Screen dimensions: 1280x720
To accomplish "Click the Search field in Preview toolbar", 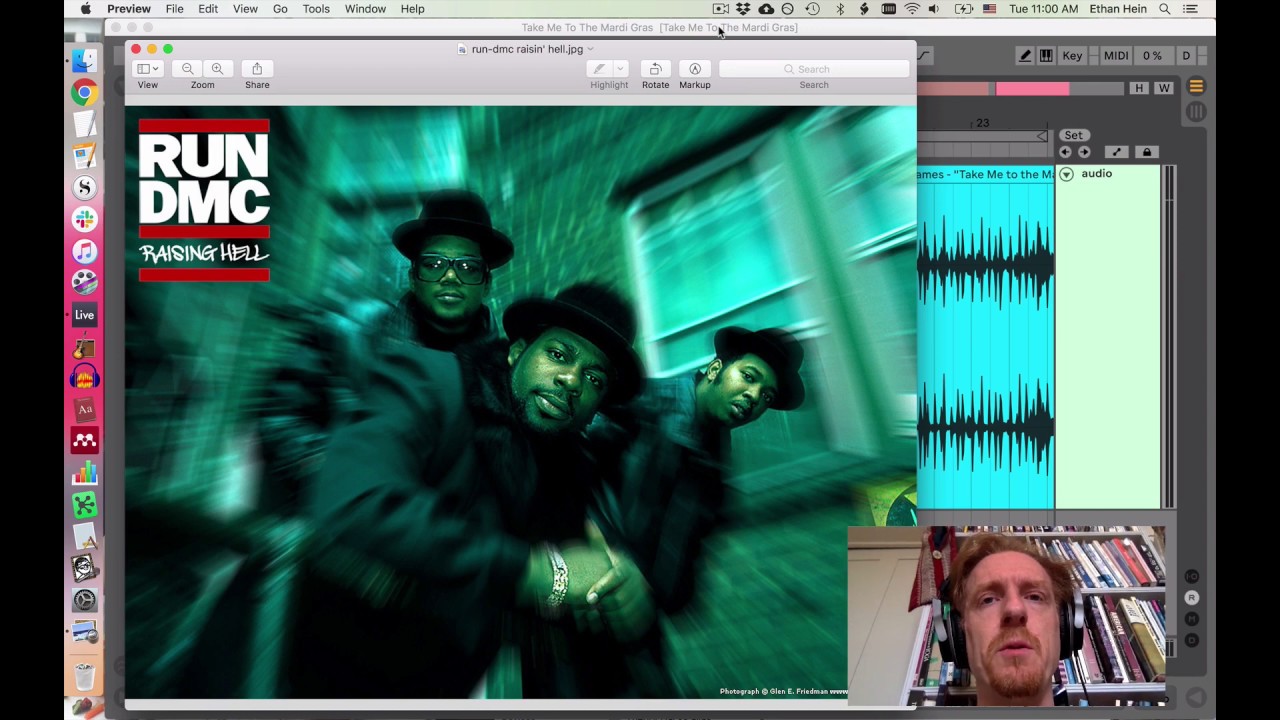I will pyautogui.click(x=814, y=69).
